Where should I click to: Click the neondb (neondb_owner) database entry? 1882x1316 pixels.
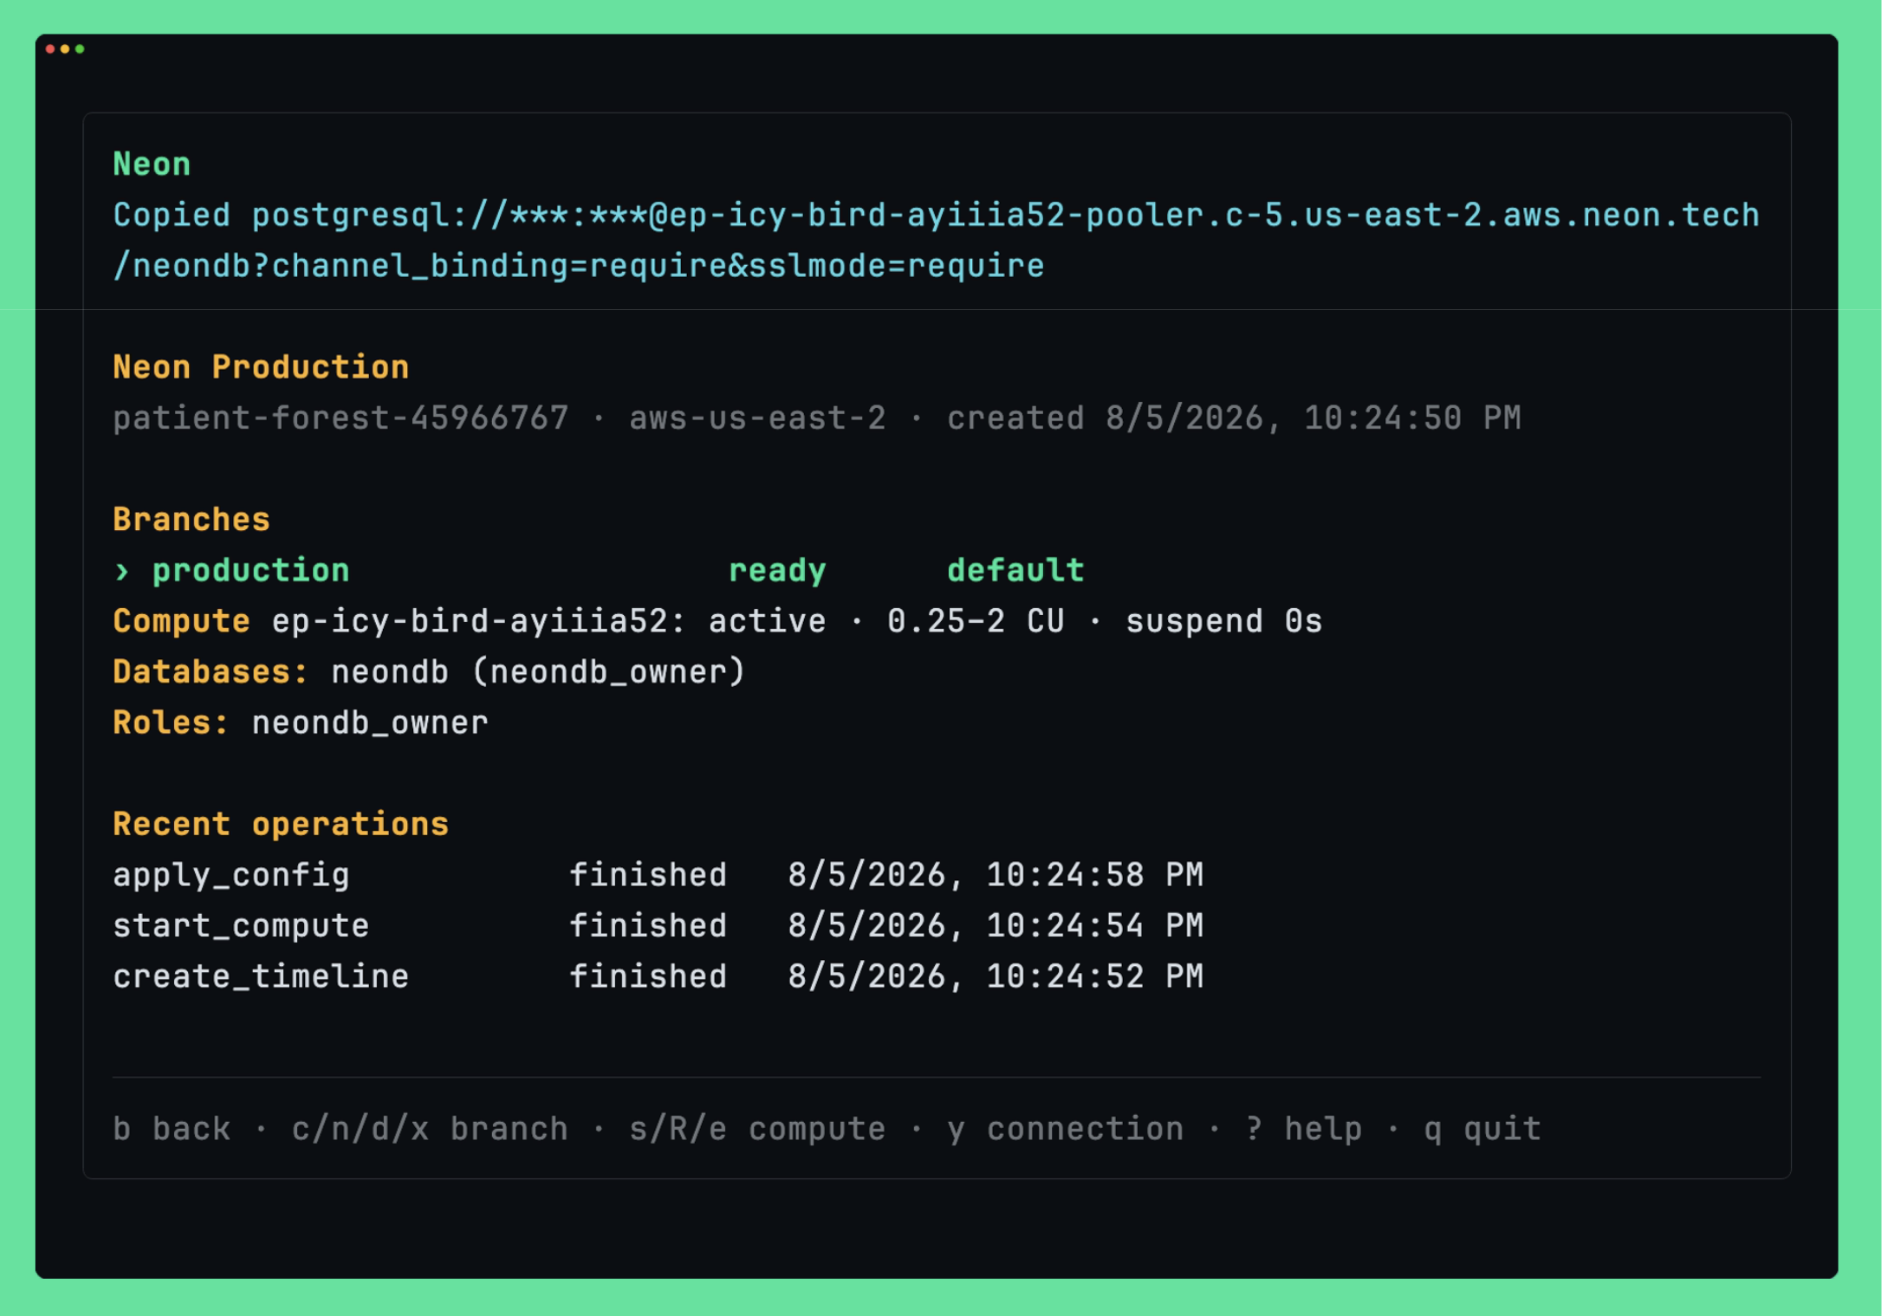coord(539,672)
